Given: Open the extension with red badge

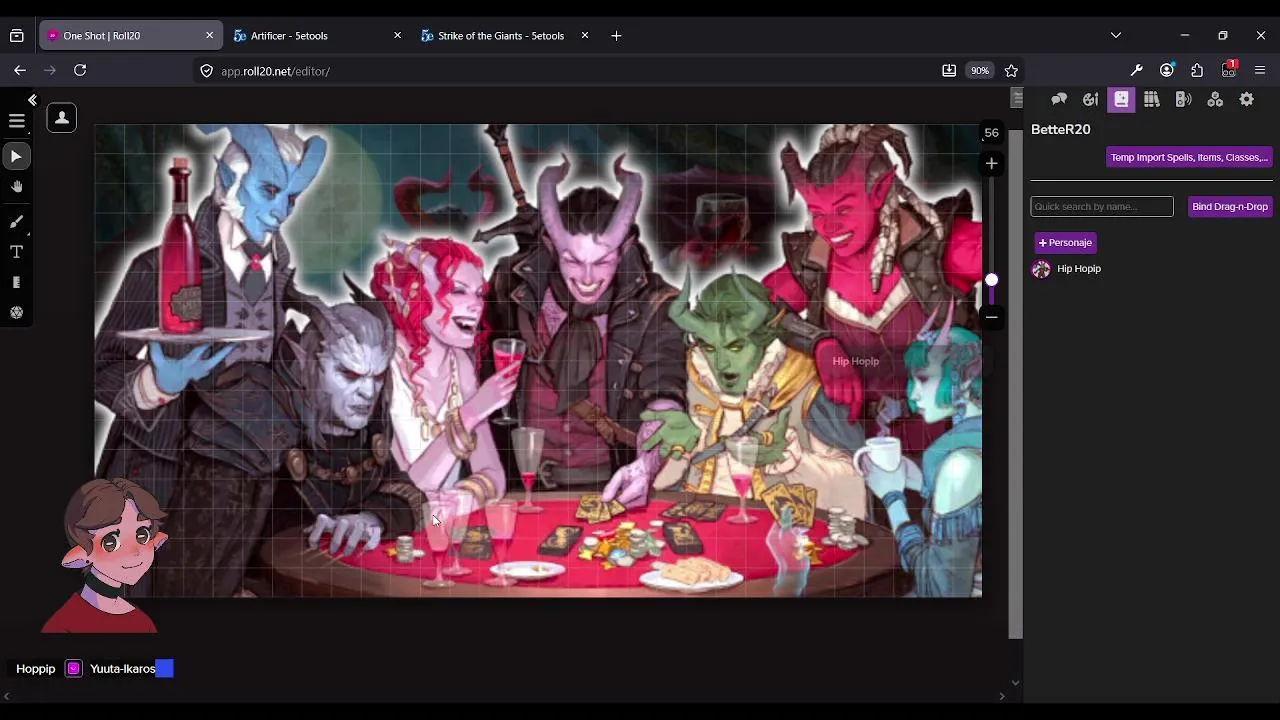Looking at the screenshot, I should (1229, 70).
